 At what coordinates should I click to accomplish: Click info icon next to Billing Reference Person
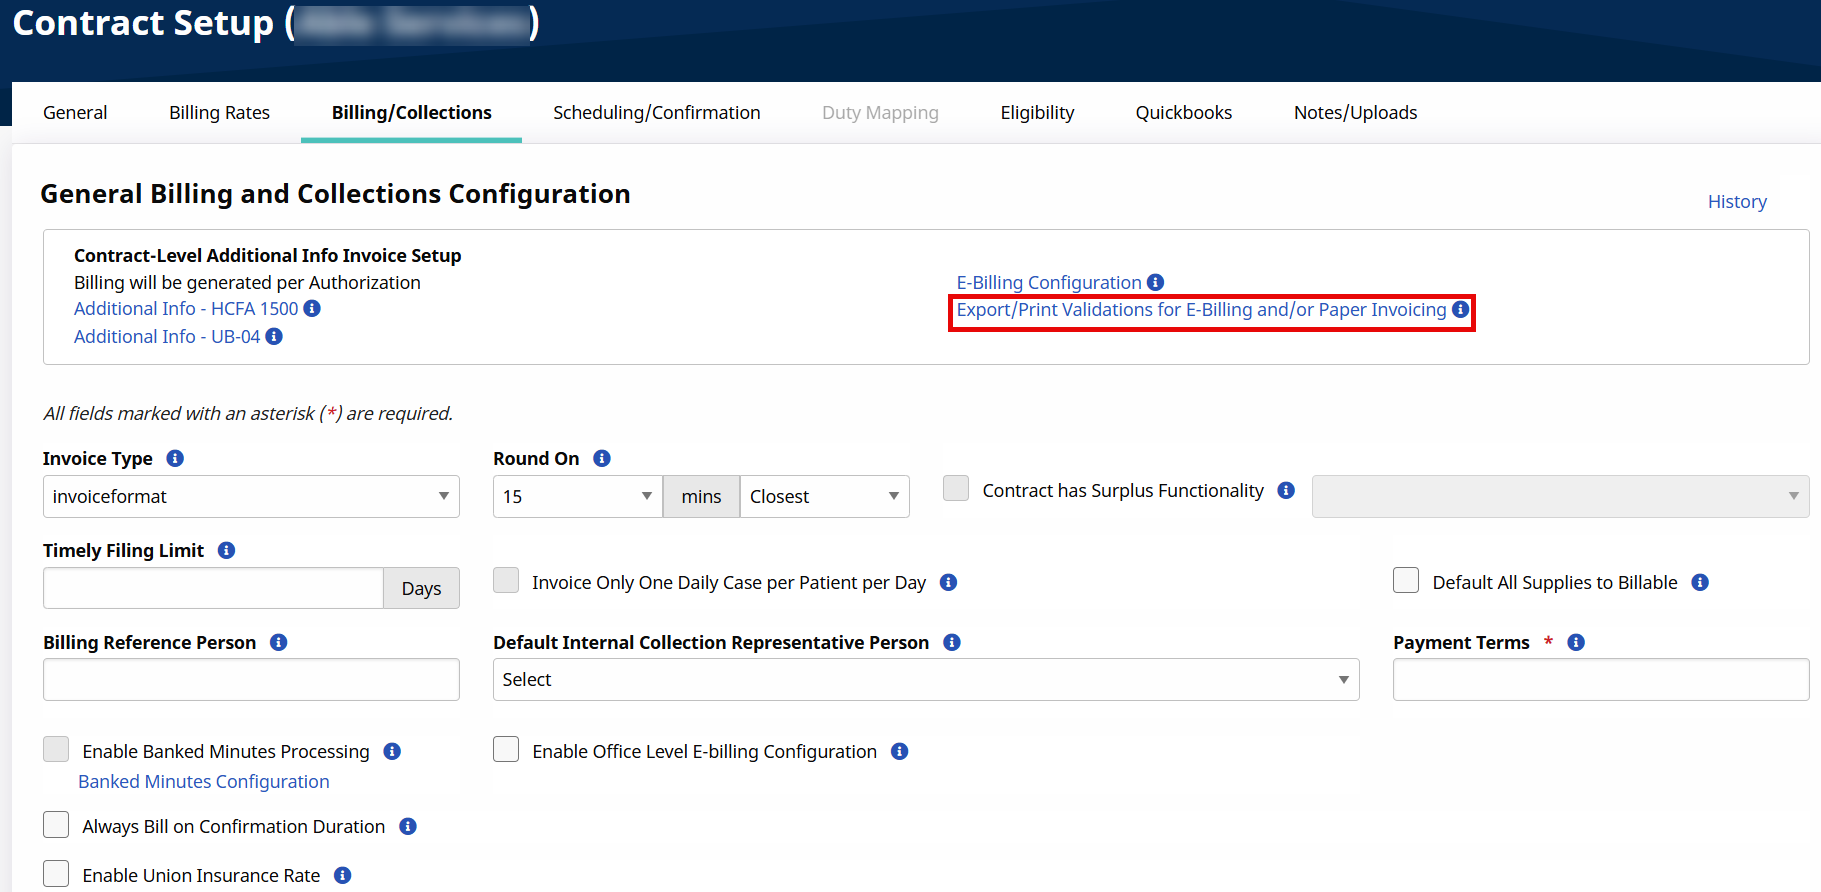[279, 643]
